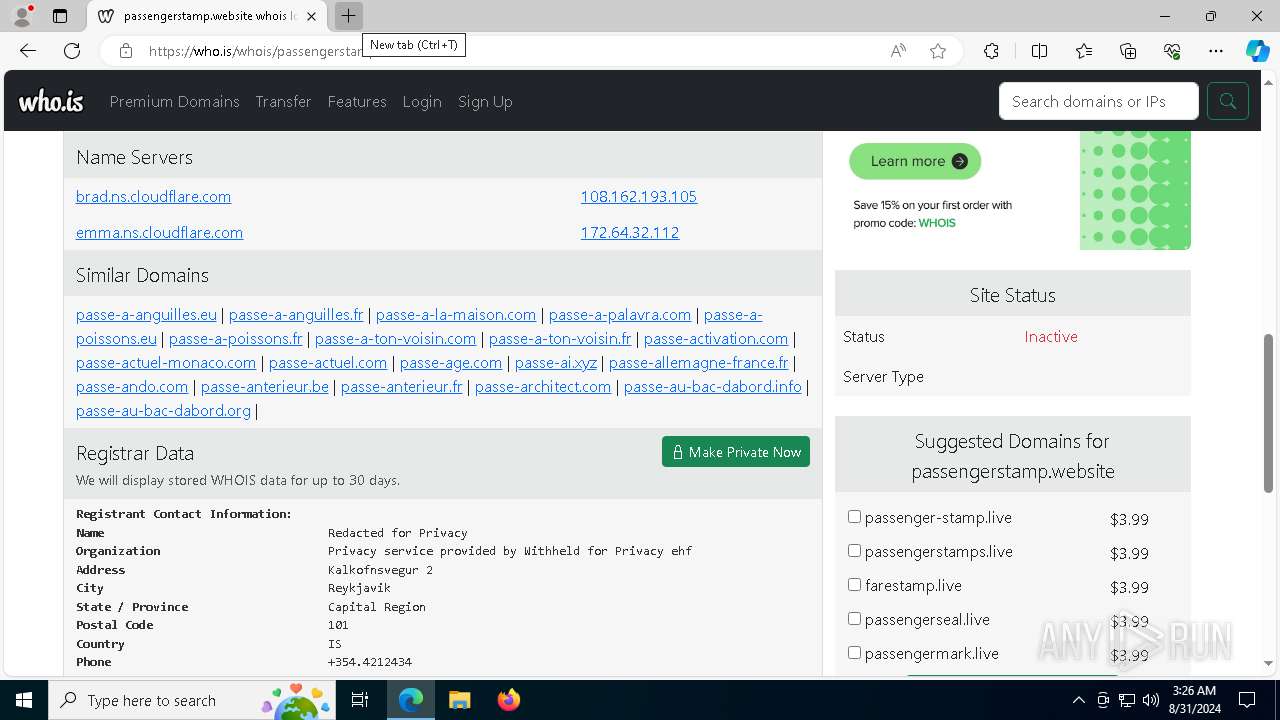This screenshot has height=720, width=1280.
Task: Open a new tab with plus icon
Action: point(348,16)
